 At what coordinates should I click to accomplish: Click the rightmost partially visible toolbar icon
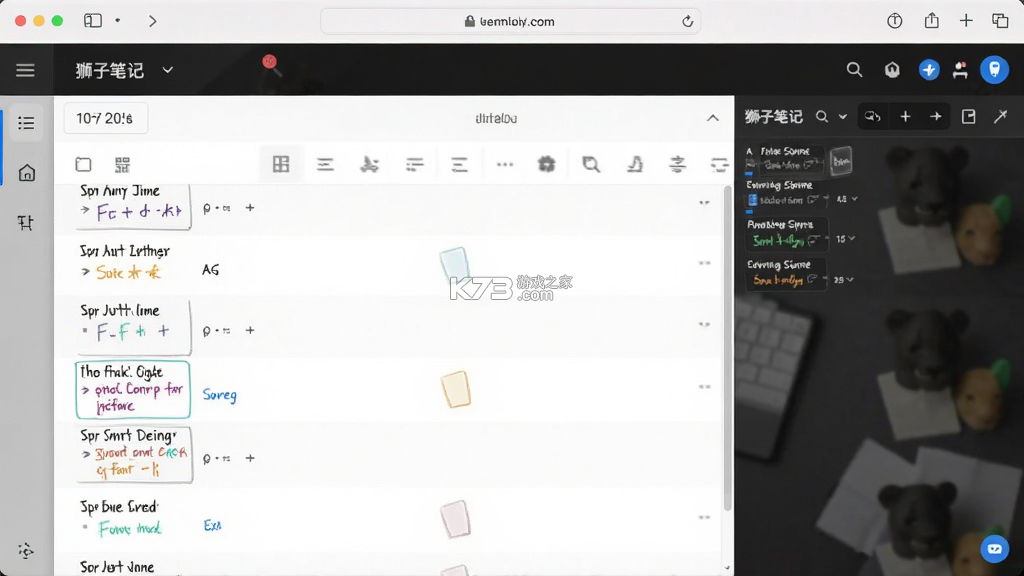tap(720, 165)
